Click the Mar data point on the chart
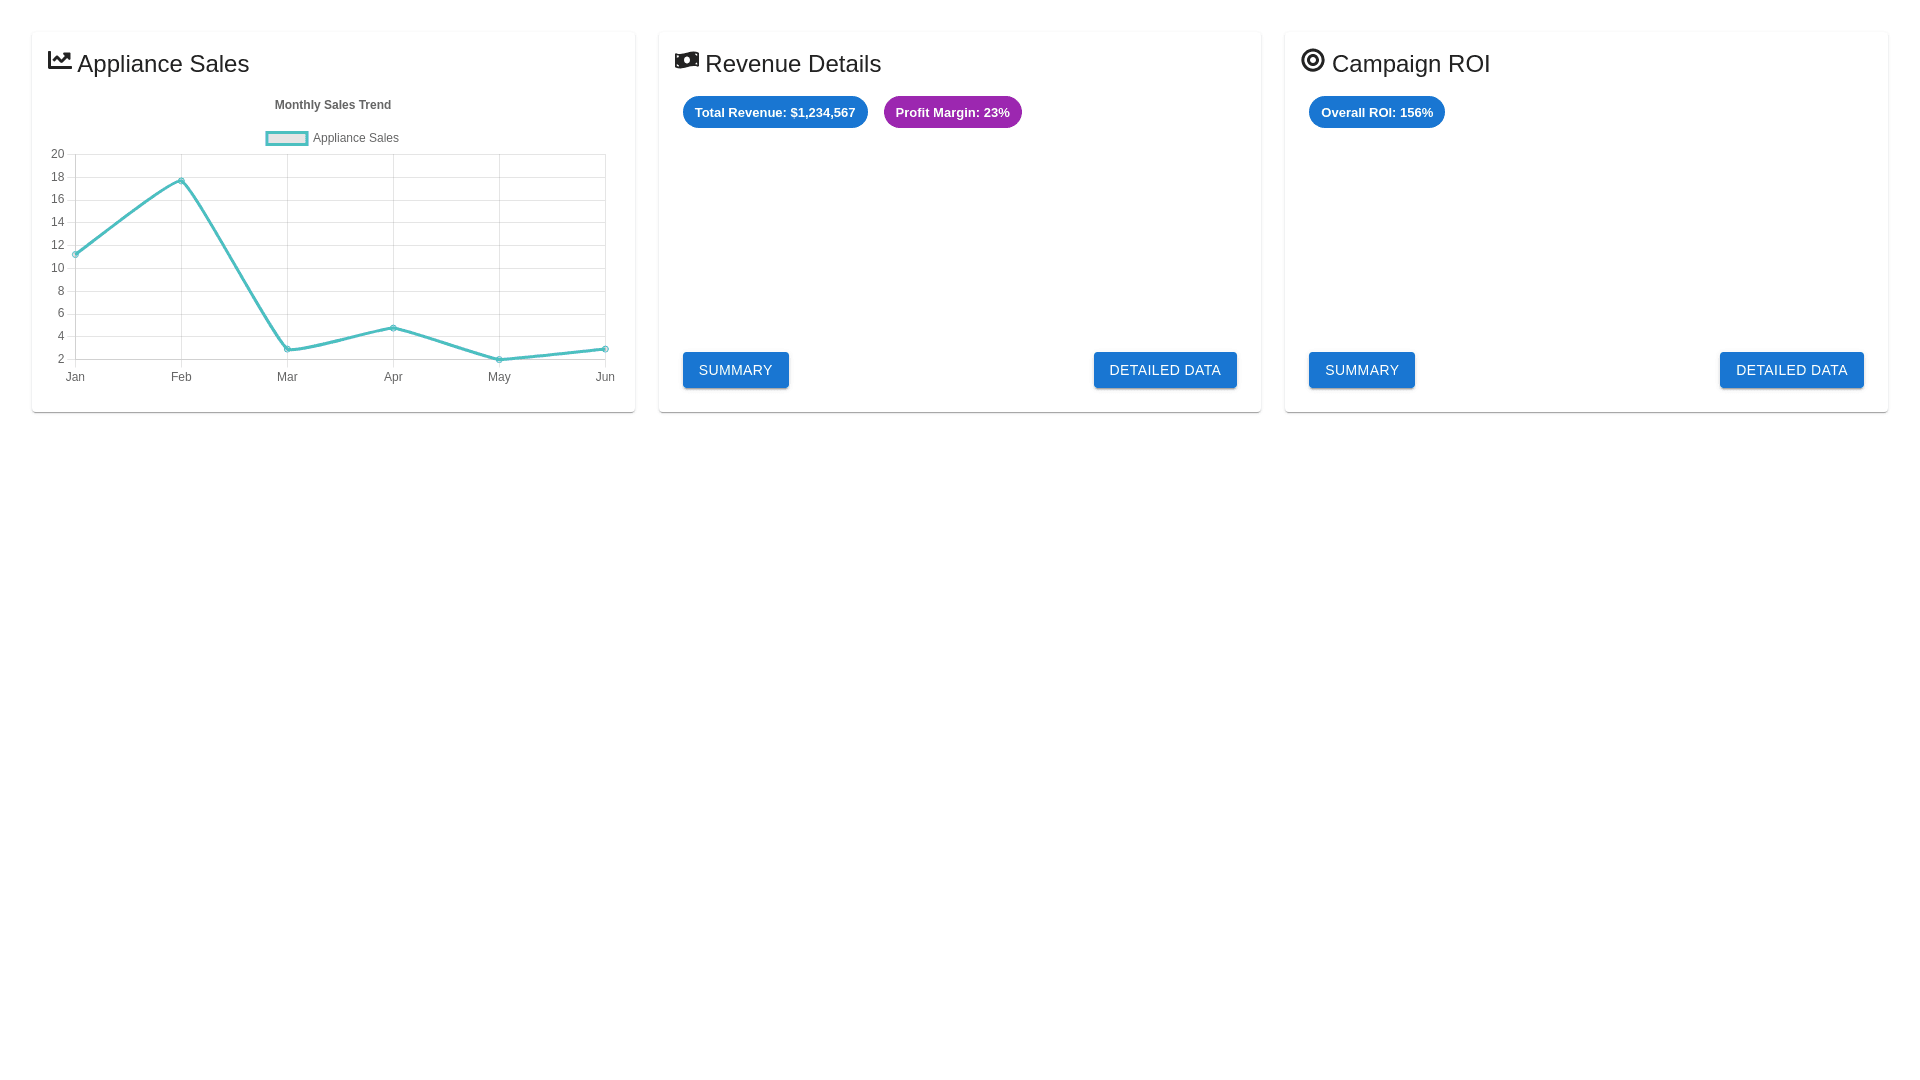This screenshot has height=1080, width=1920. 287,349
